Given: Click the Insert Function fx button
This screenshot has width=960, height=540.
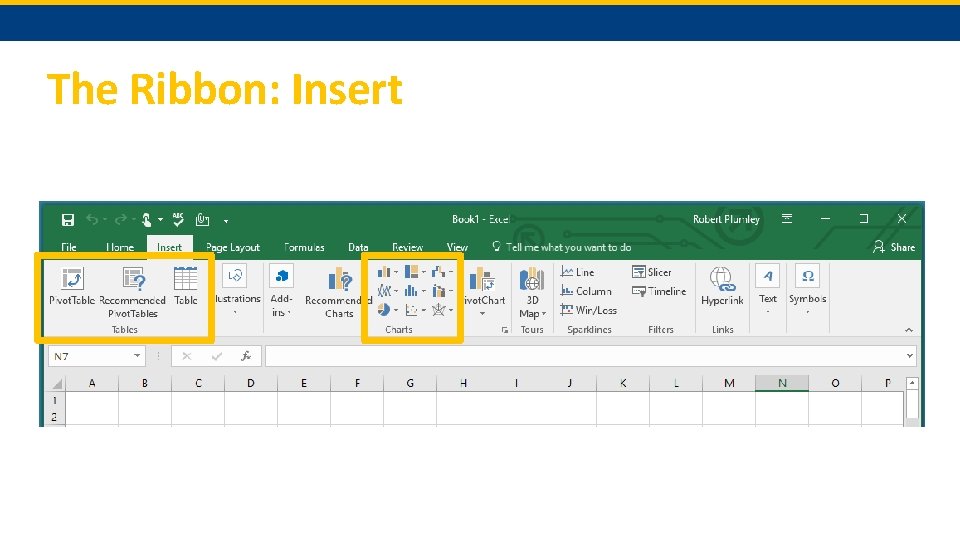Looking at the screenshot, I should 246,356.
